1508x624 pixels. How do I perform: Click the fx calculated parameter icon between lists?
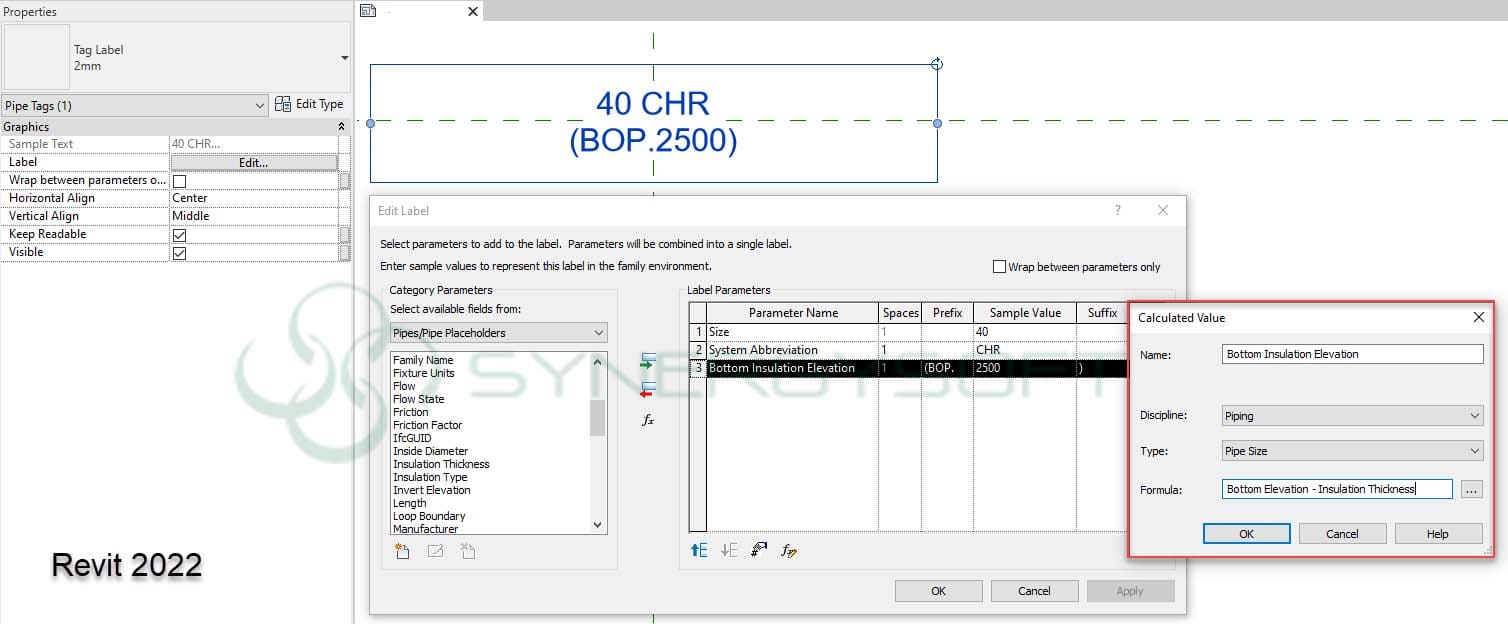(648, 420)
